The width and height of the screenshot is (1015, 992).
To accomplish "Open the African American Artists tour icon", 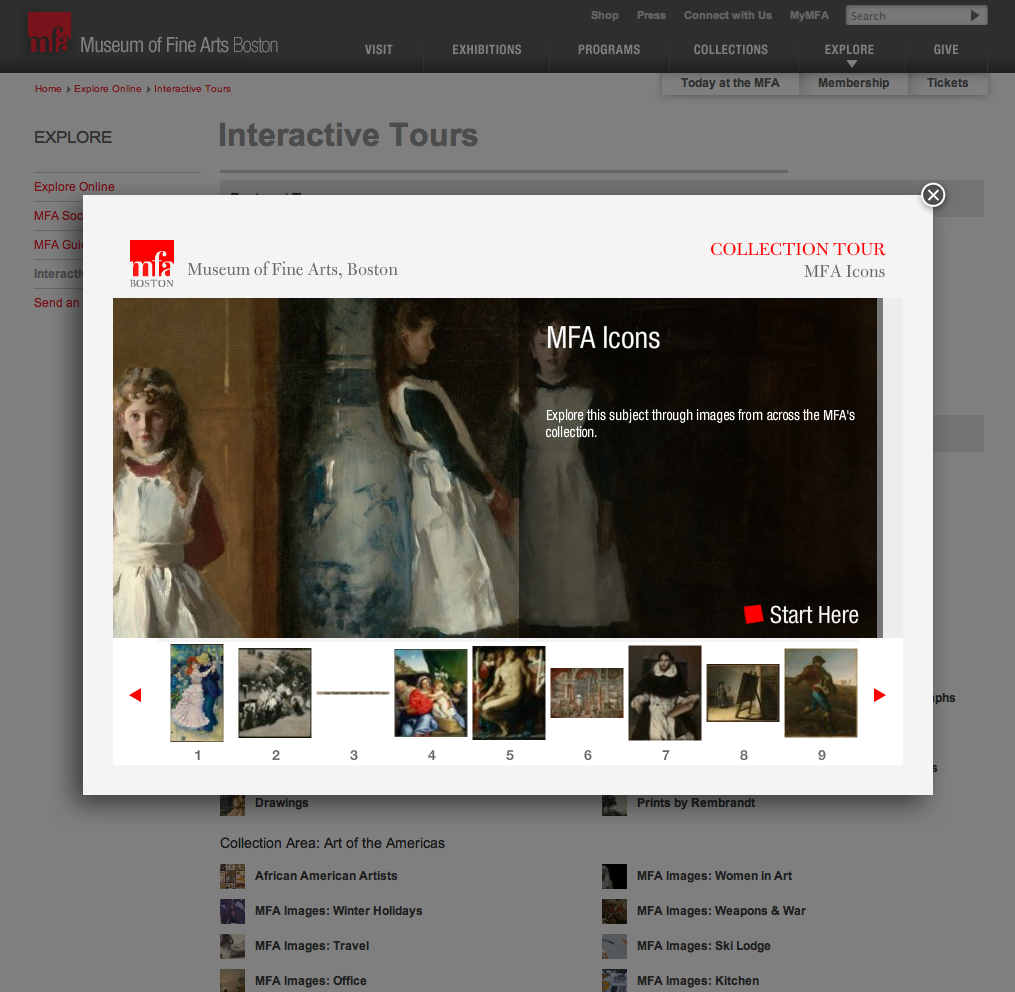I will coord(232,876).
